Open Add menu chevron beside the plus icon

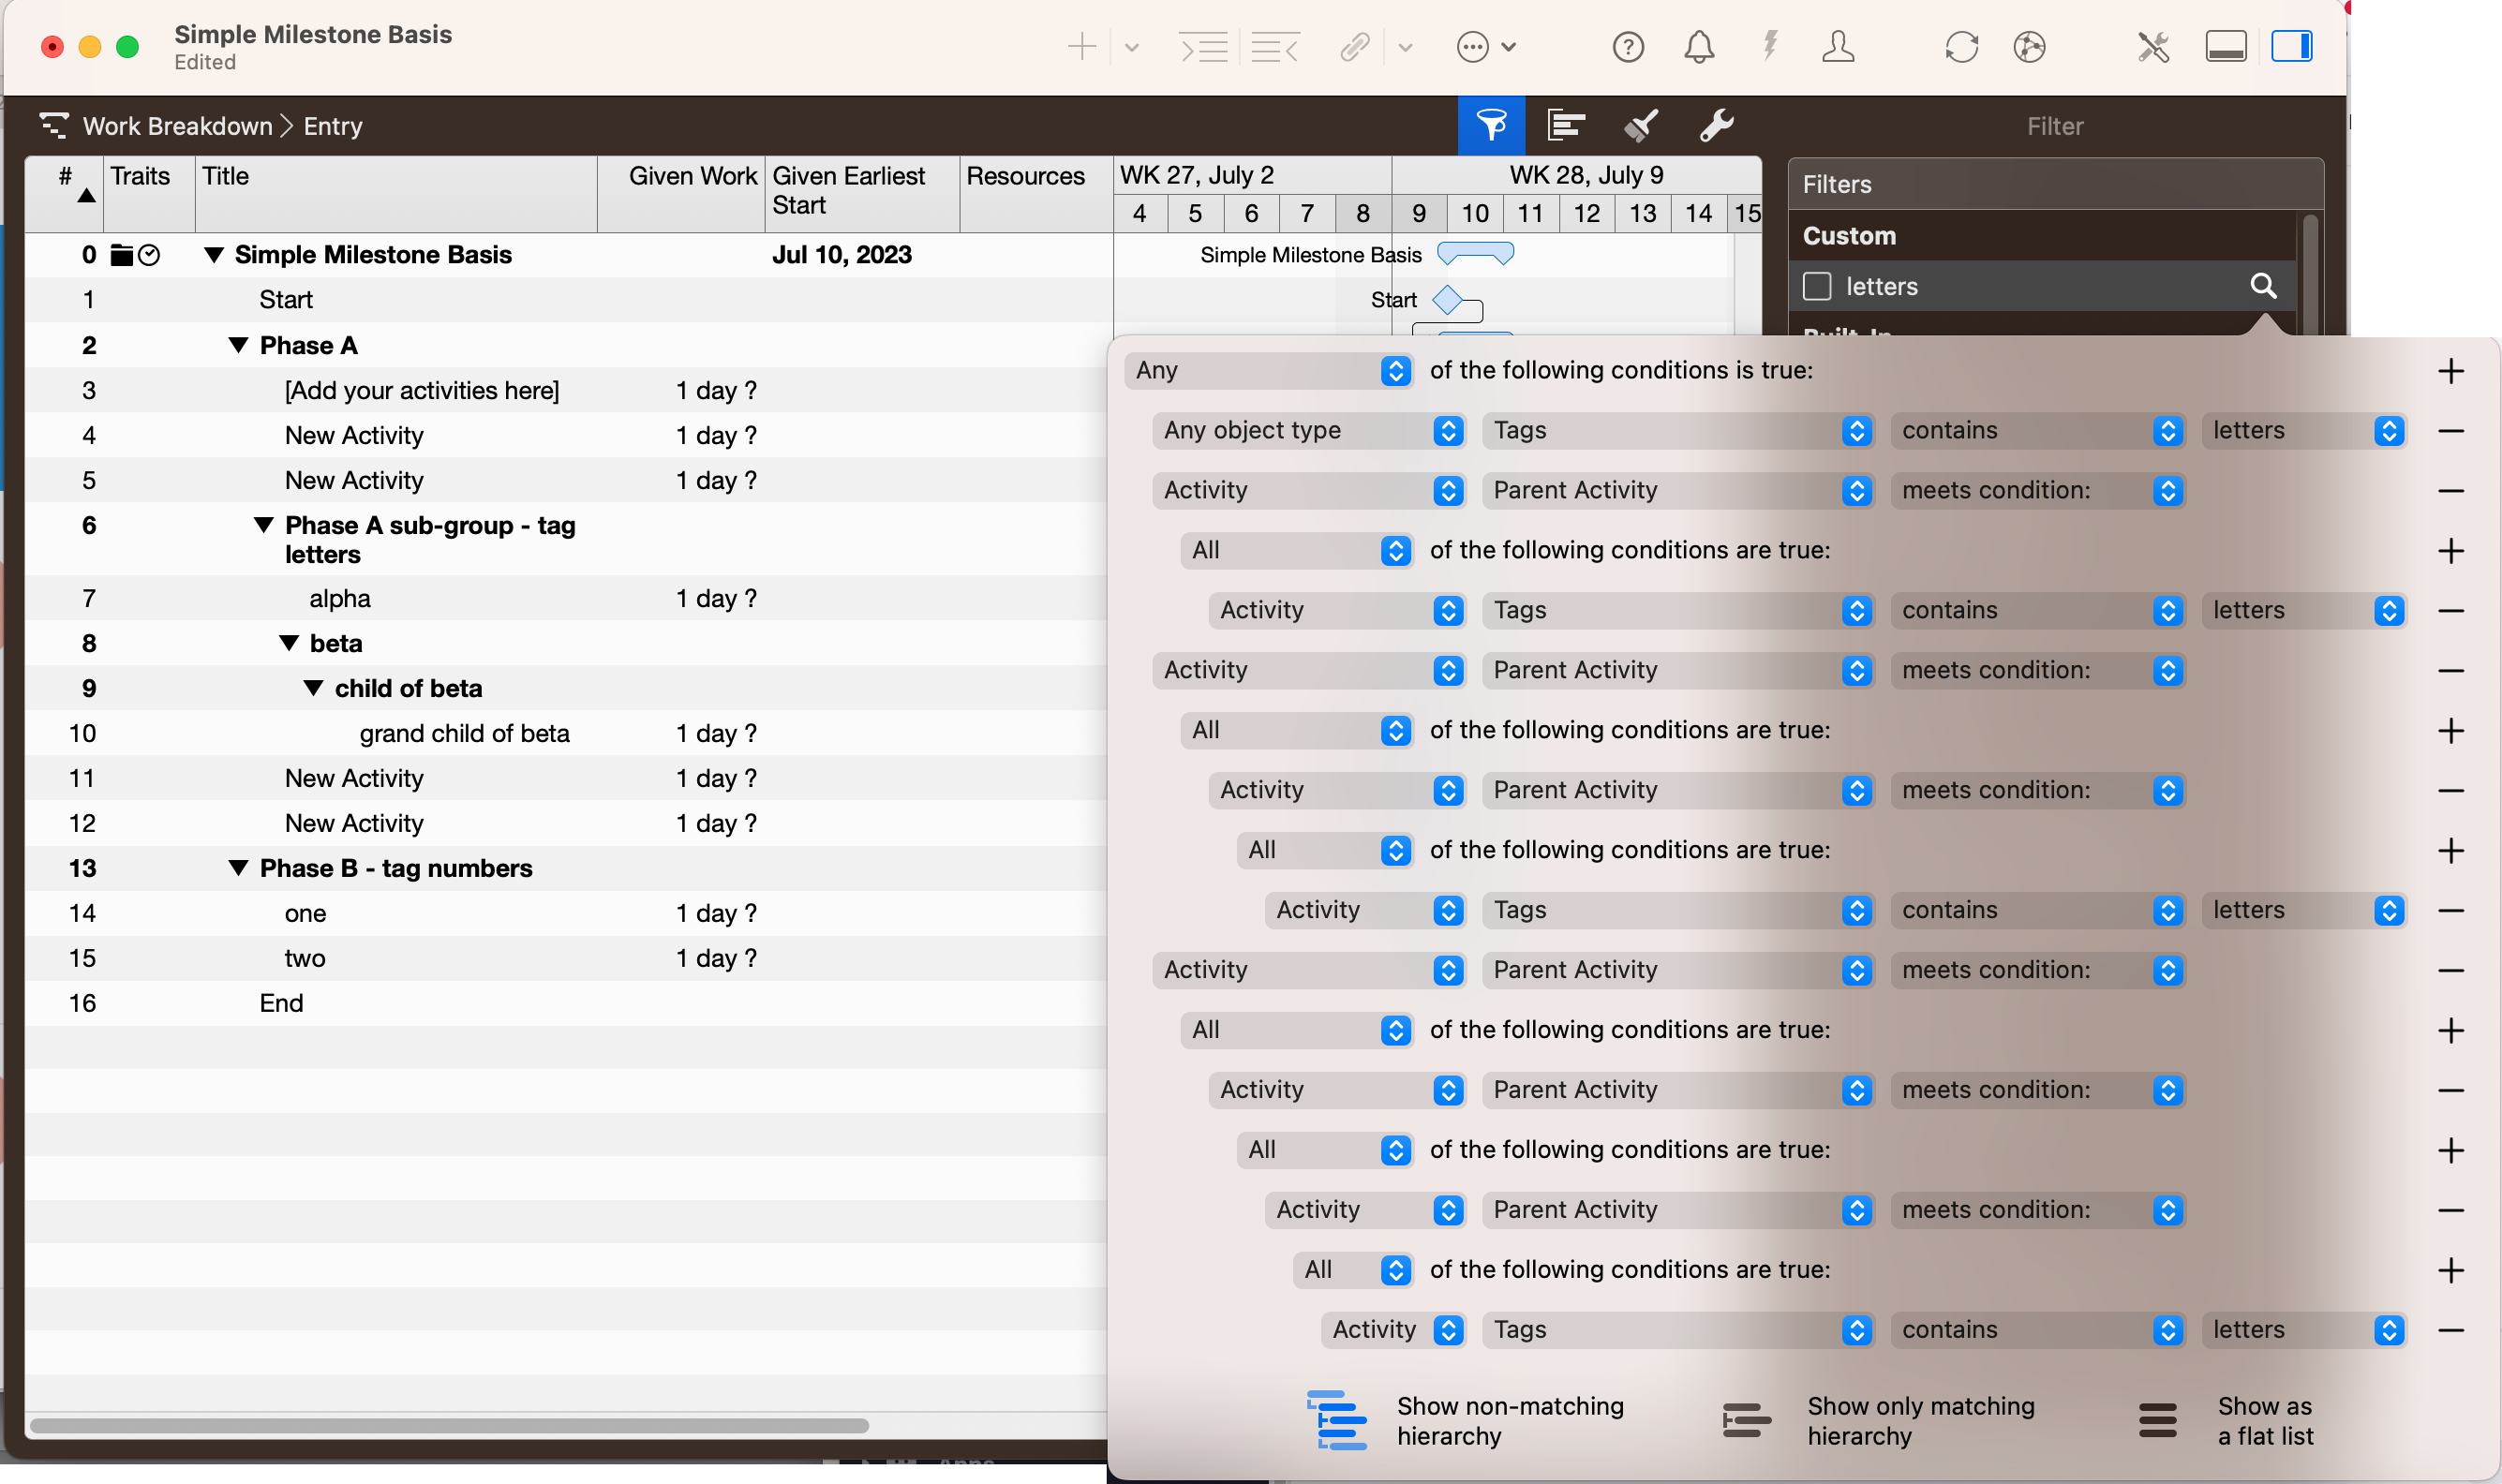point(1131,47)
